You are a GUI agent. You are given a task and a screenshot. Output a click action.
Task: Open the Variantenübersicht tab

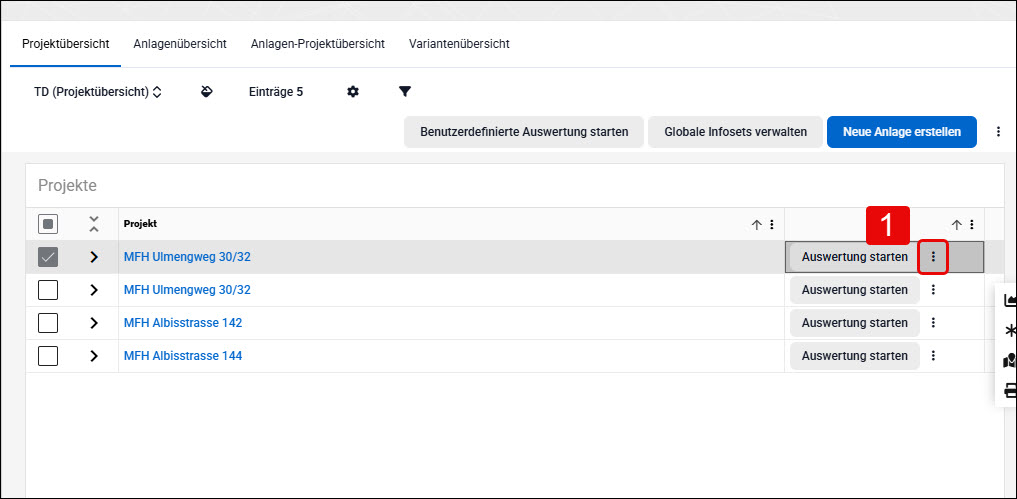coord(459,44)
